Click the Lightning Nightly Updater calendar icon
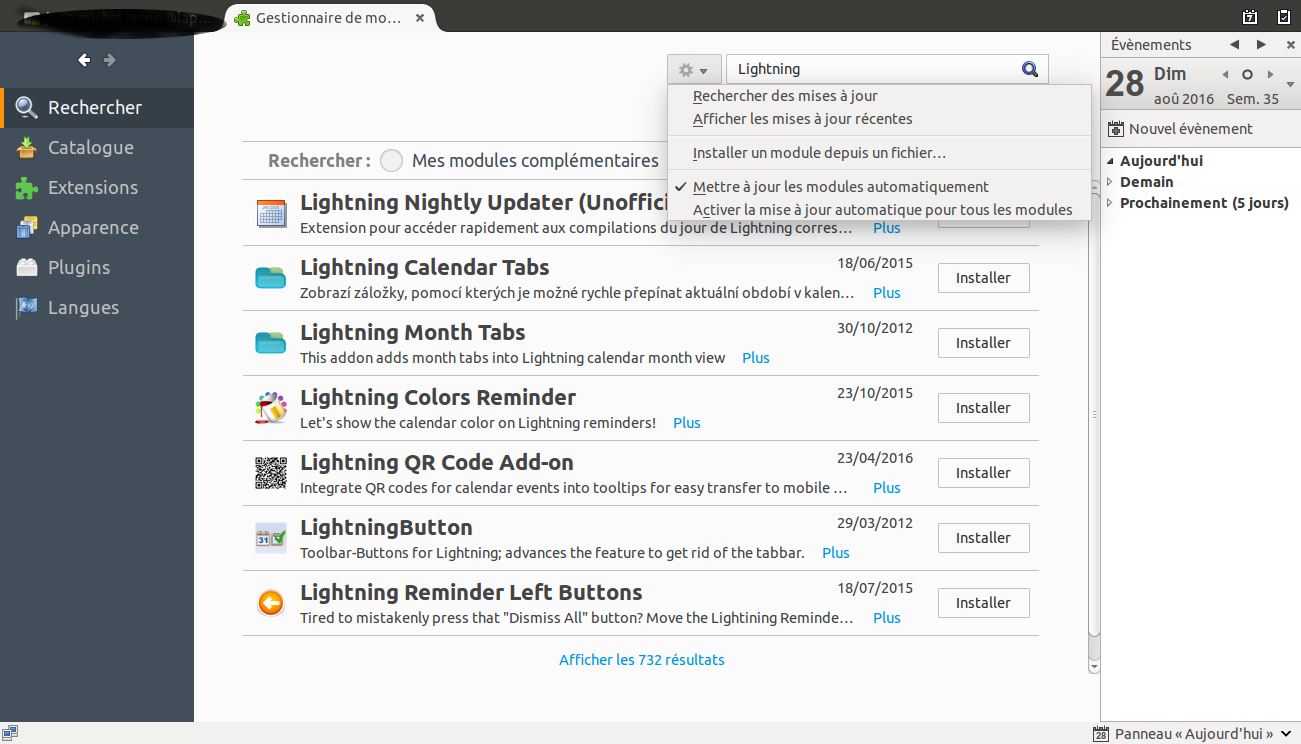Screen dimensions: 1301x744 (271, 213)
